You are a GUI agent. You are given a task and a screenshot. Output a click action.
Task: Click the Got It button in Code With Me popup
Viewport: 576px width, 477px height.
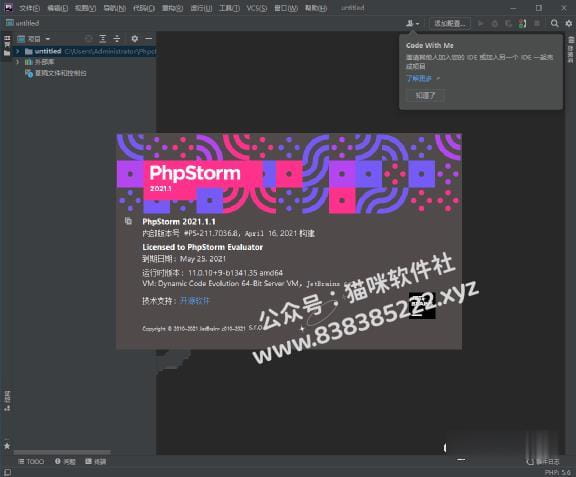[425, 96]
